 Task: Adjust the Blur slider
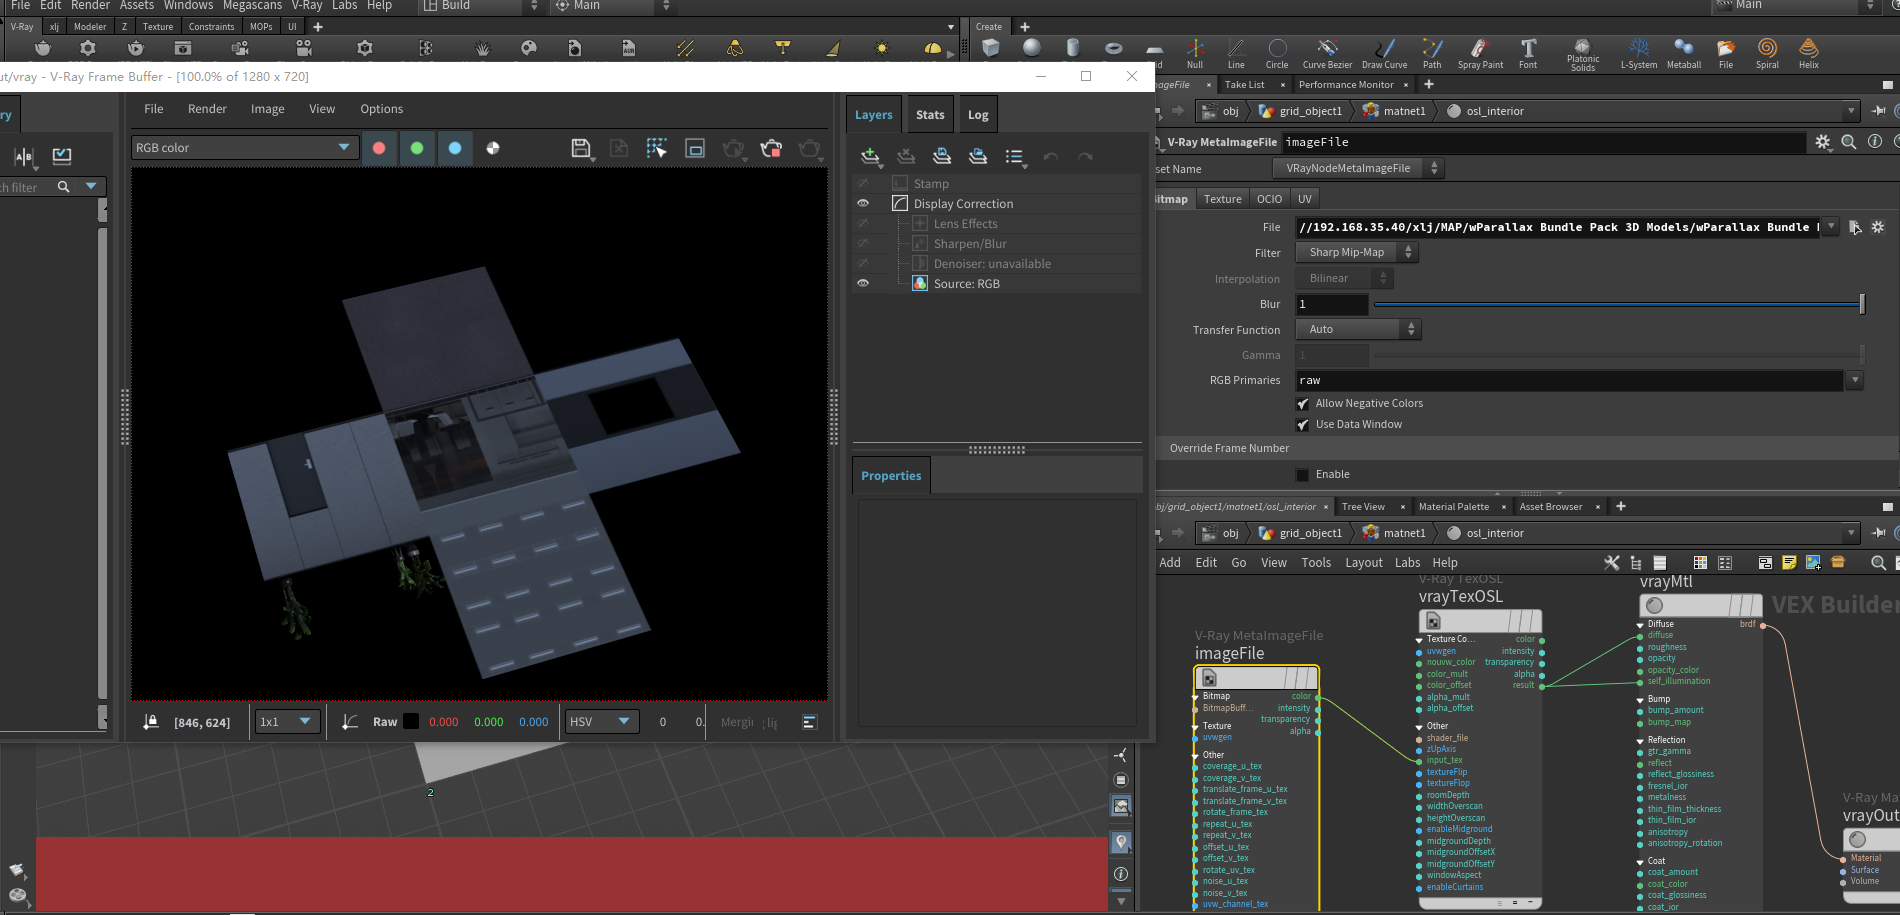coord(1619,304)
